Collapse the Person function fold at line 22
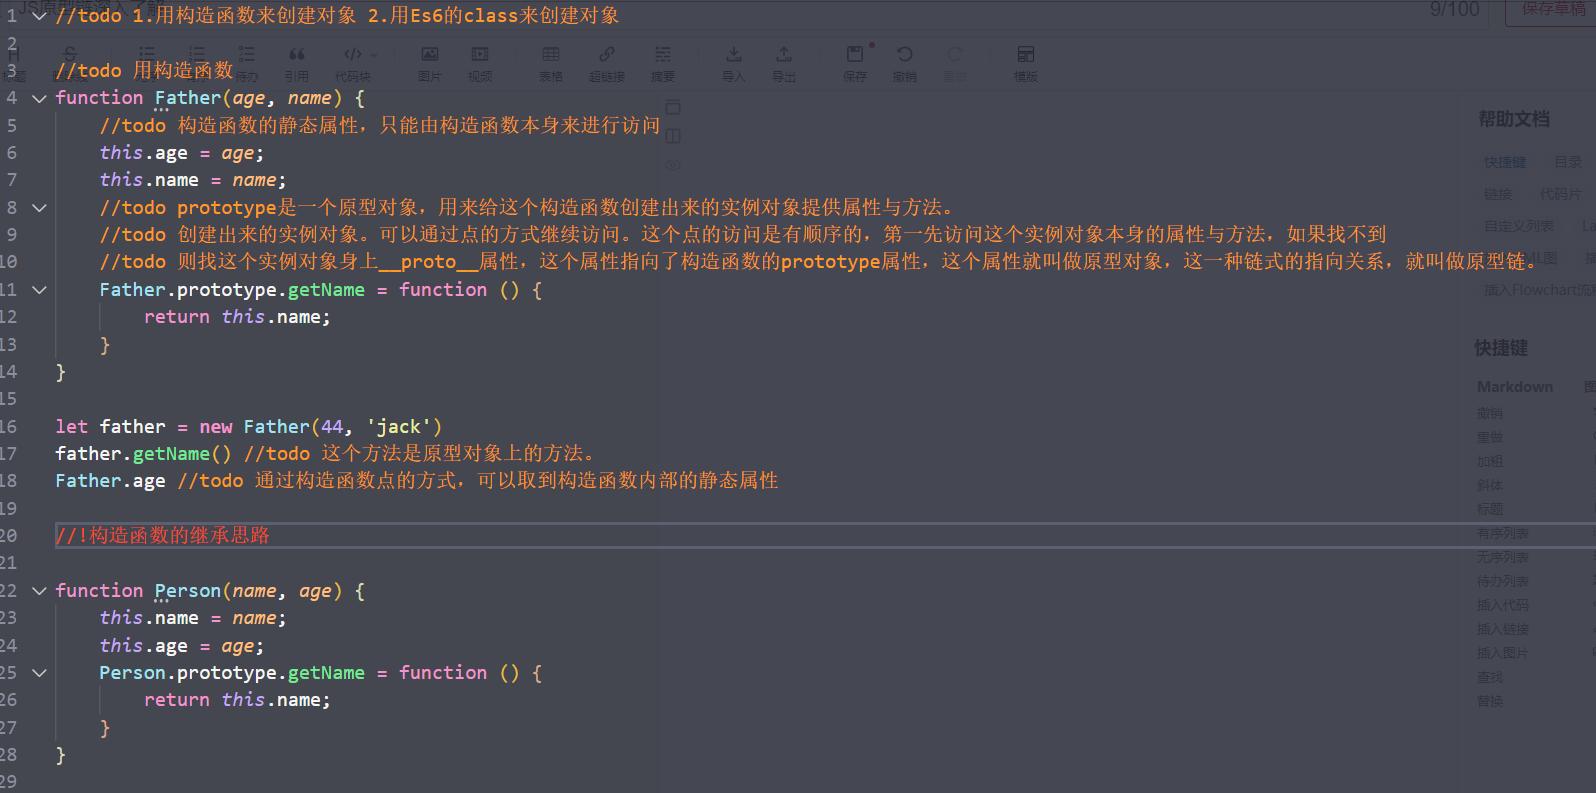This screenshot has width=1596, height=793. (x=39, y=591)
